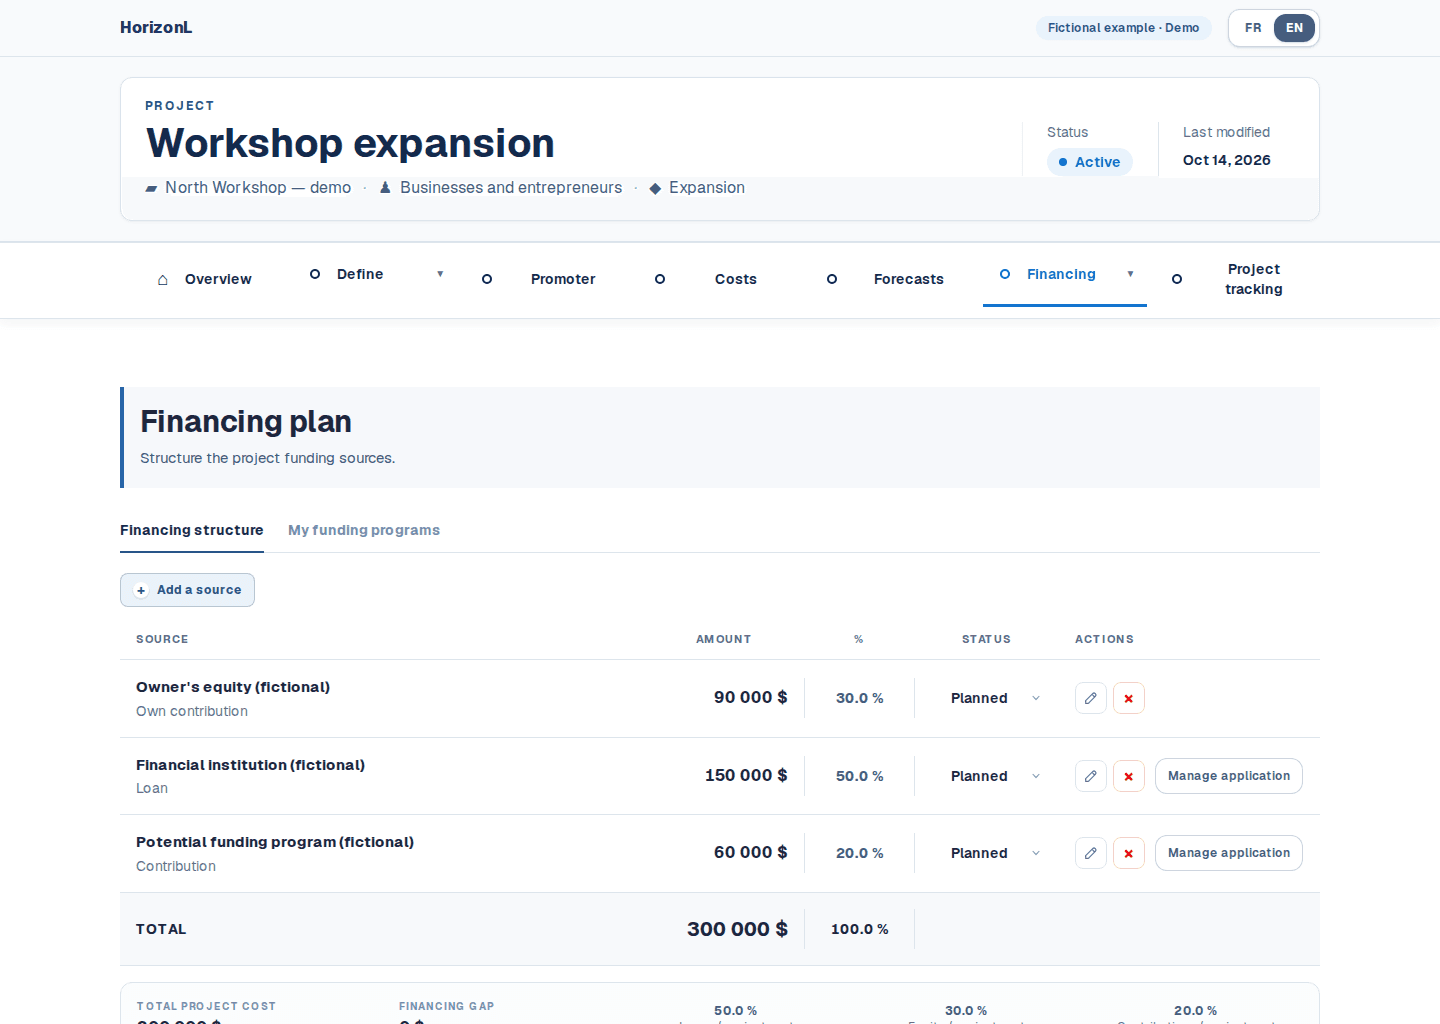The width and height of the screenshot is (1440, 1024).
Task: Edit the Potential funding program source
Action: [x=1091, y=853]
